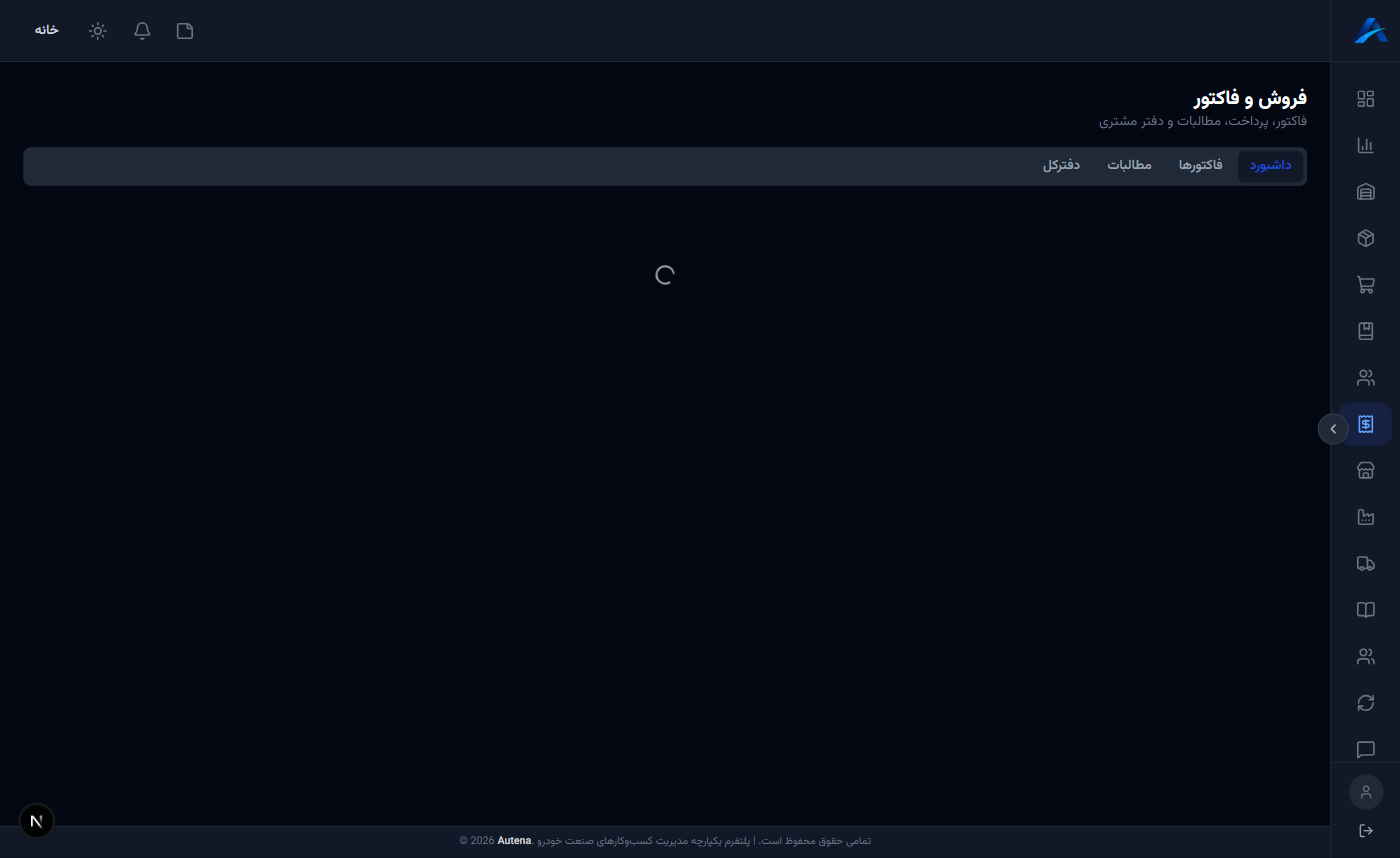Image resolution: width=1400 pixels, height=858 pixels.
Task: Open the box products icon
Action: click(1365, 238)
